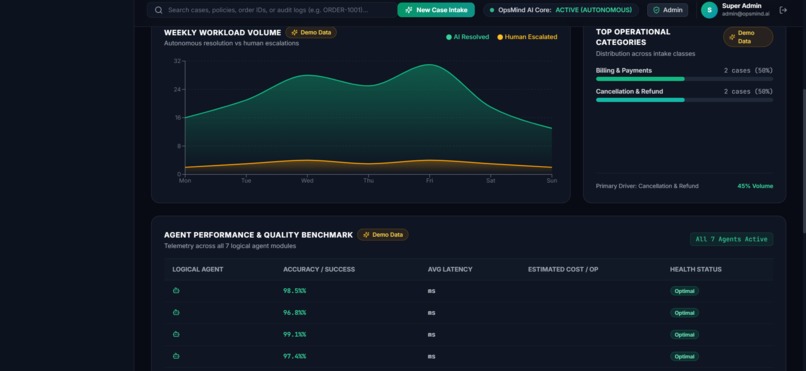Click the Optimal badge in the 98.5% row
This screenshot has height=371, width=806.
pos(684,291)
